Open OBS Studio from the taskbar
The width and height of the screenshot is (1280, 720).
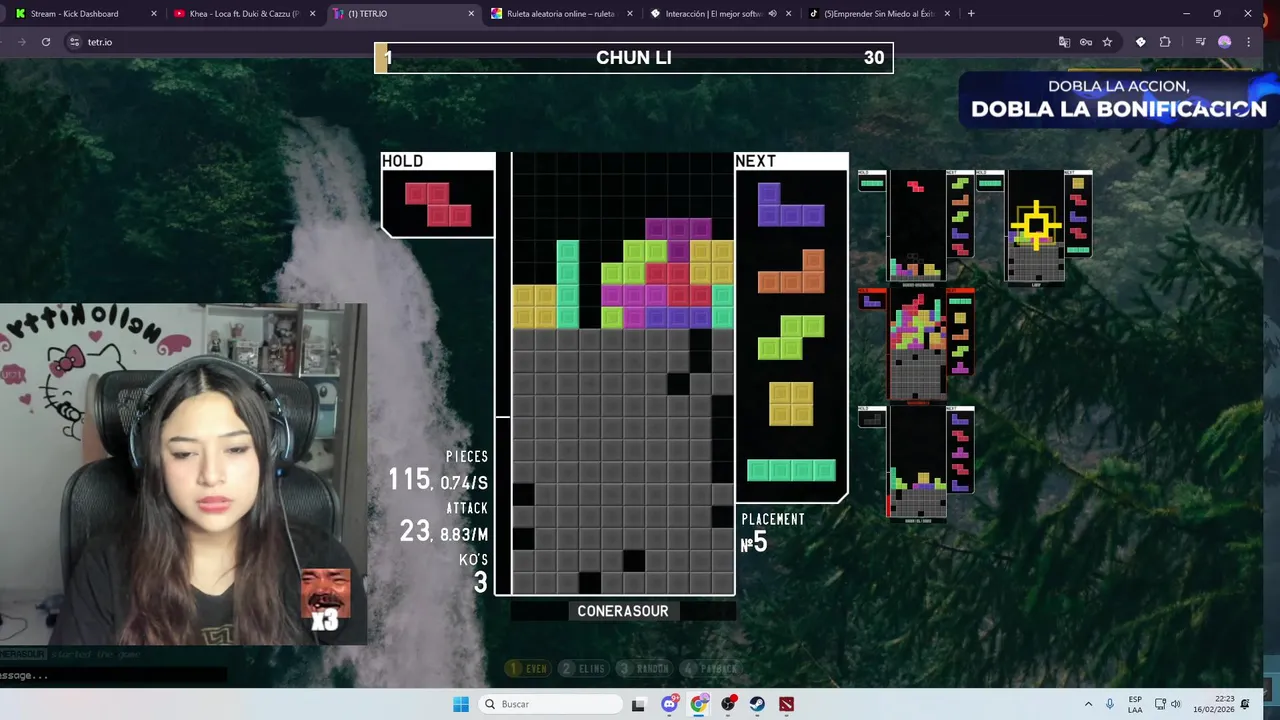coord(728,704)
